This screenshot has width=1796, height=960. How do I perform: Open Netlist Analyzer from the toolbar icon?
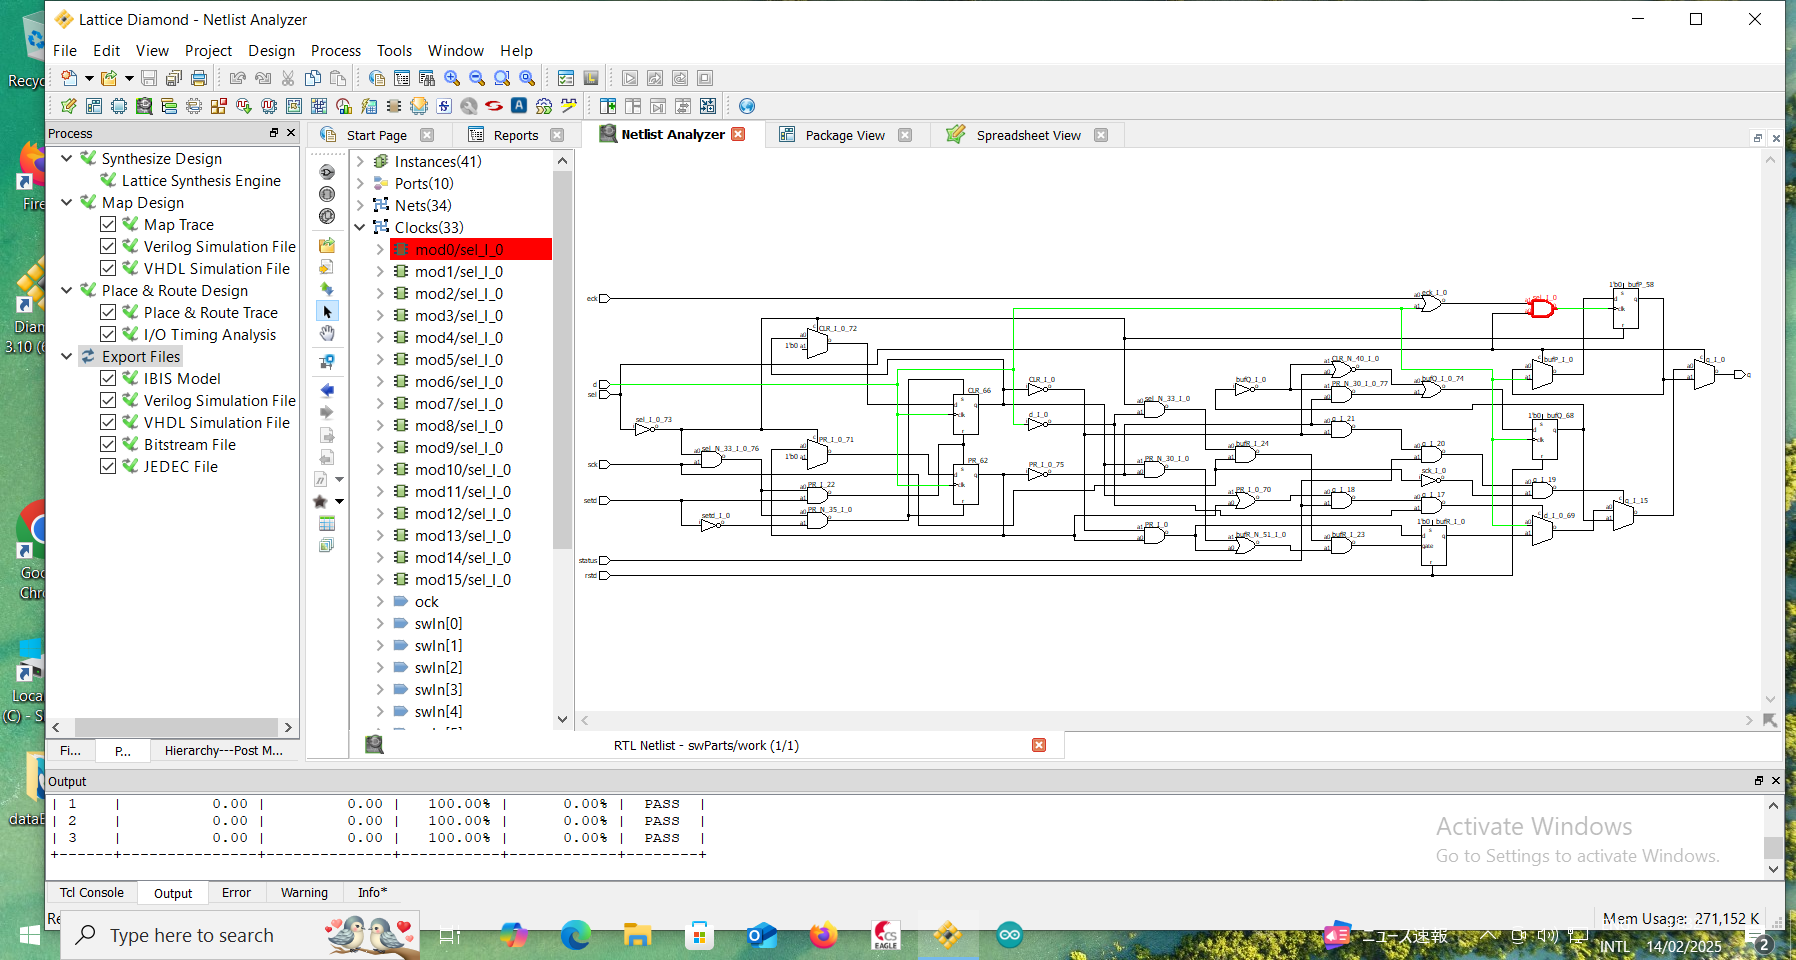pyautogui.click(x=144, y=106)
